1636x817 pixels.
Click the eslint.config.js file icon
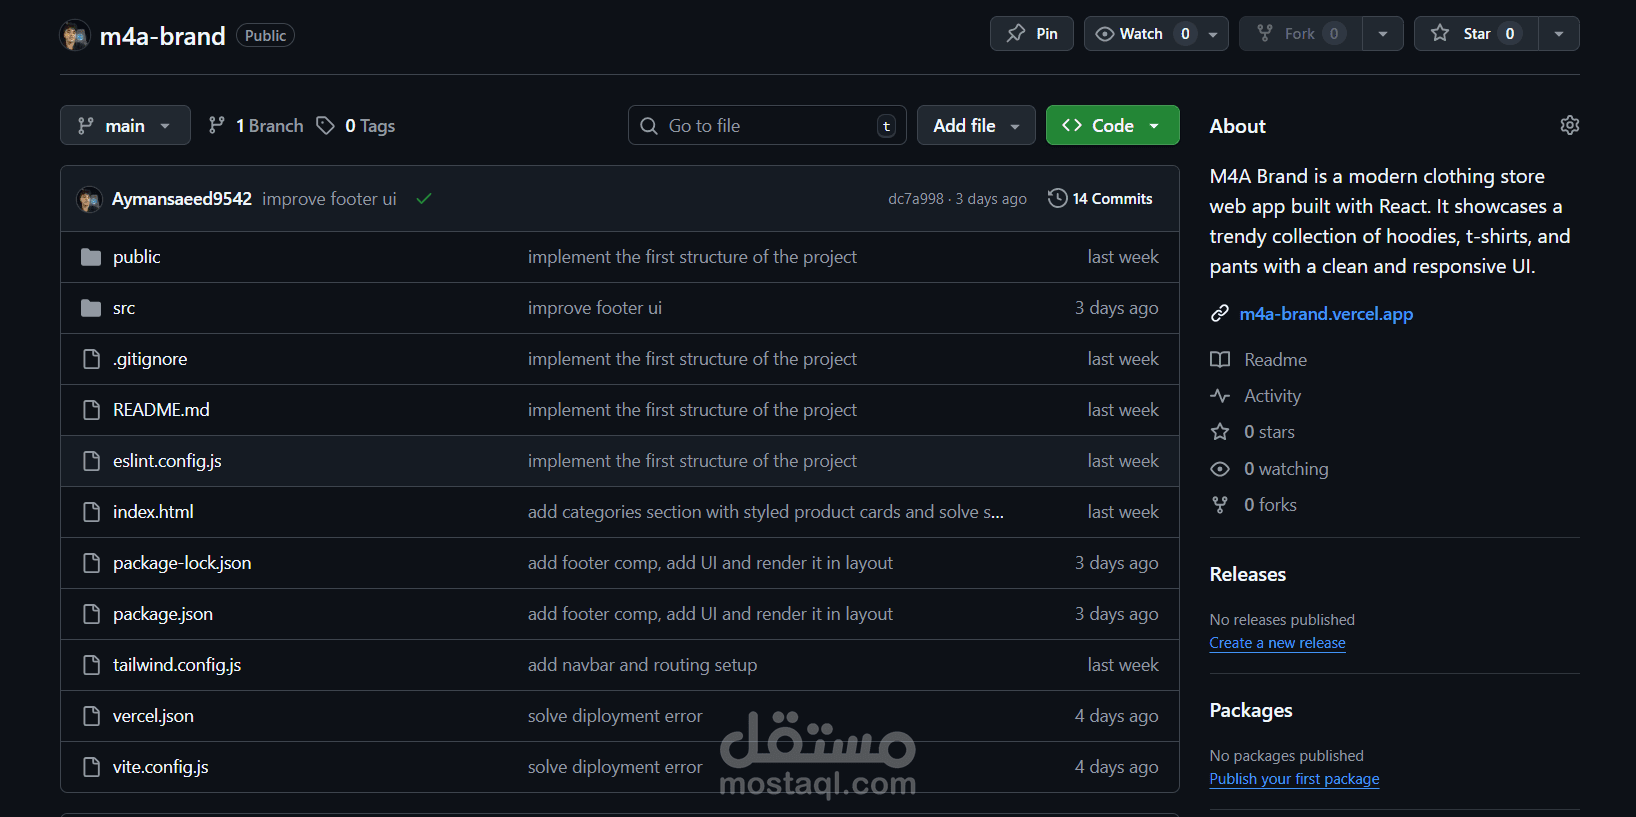pyautogui.click(x=91, y=461)
